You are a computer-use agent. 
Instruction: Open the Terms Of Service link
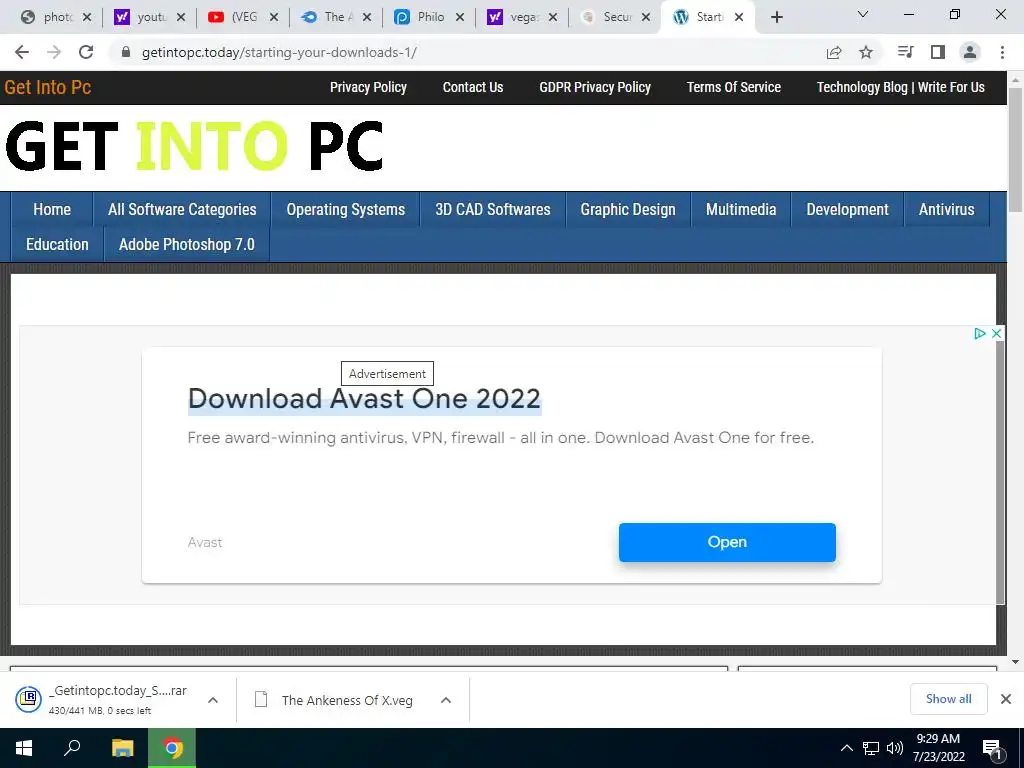point(733,88)
